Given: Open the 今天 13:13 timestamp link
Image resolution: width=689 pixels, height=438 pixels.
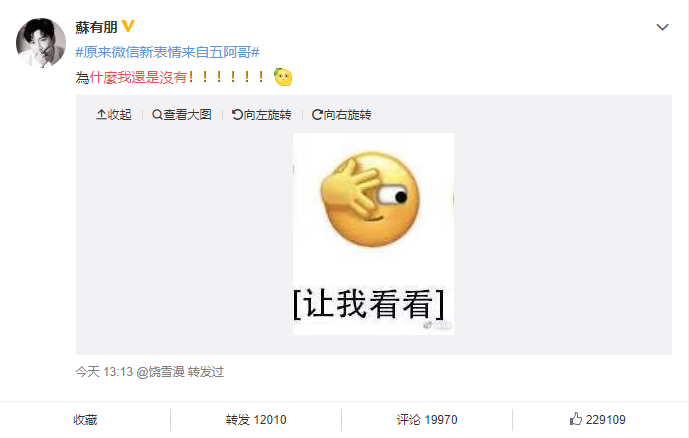Looking at the screenshot, I should point(104,372).
